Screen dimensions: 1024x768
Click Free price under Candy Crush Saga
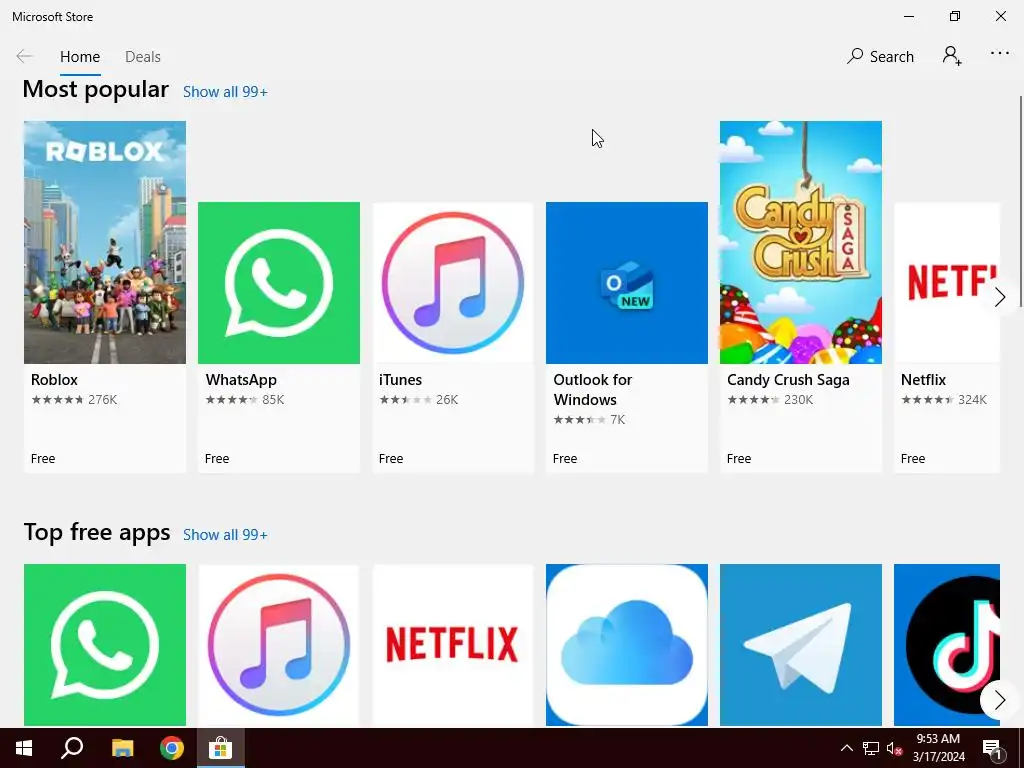[739, 458]
